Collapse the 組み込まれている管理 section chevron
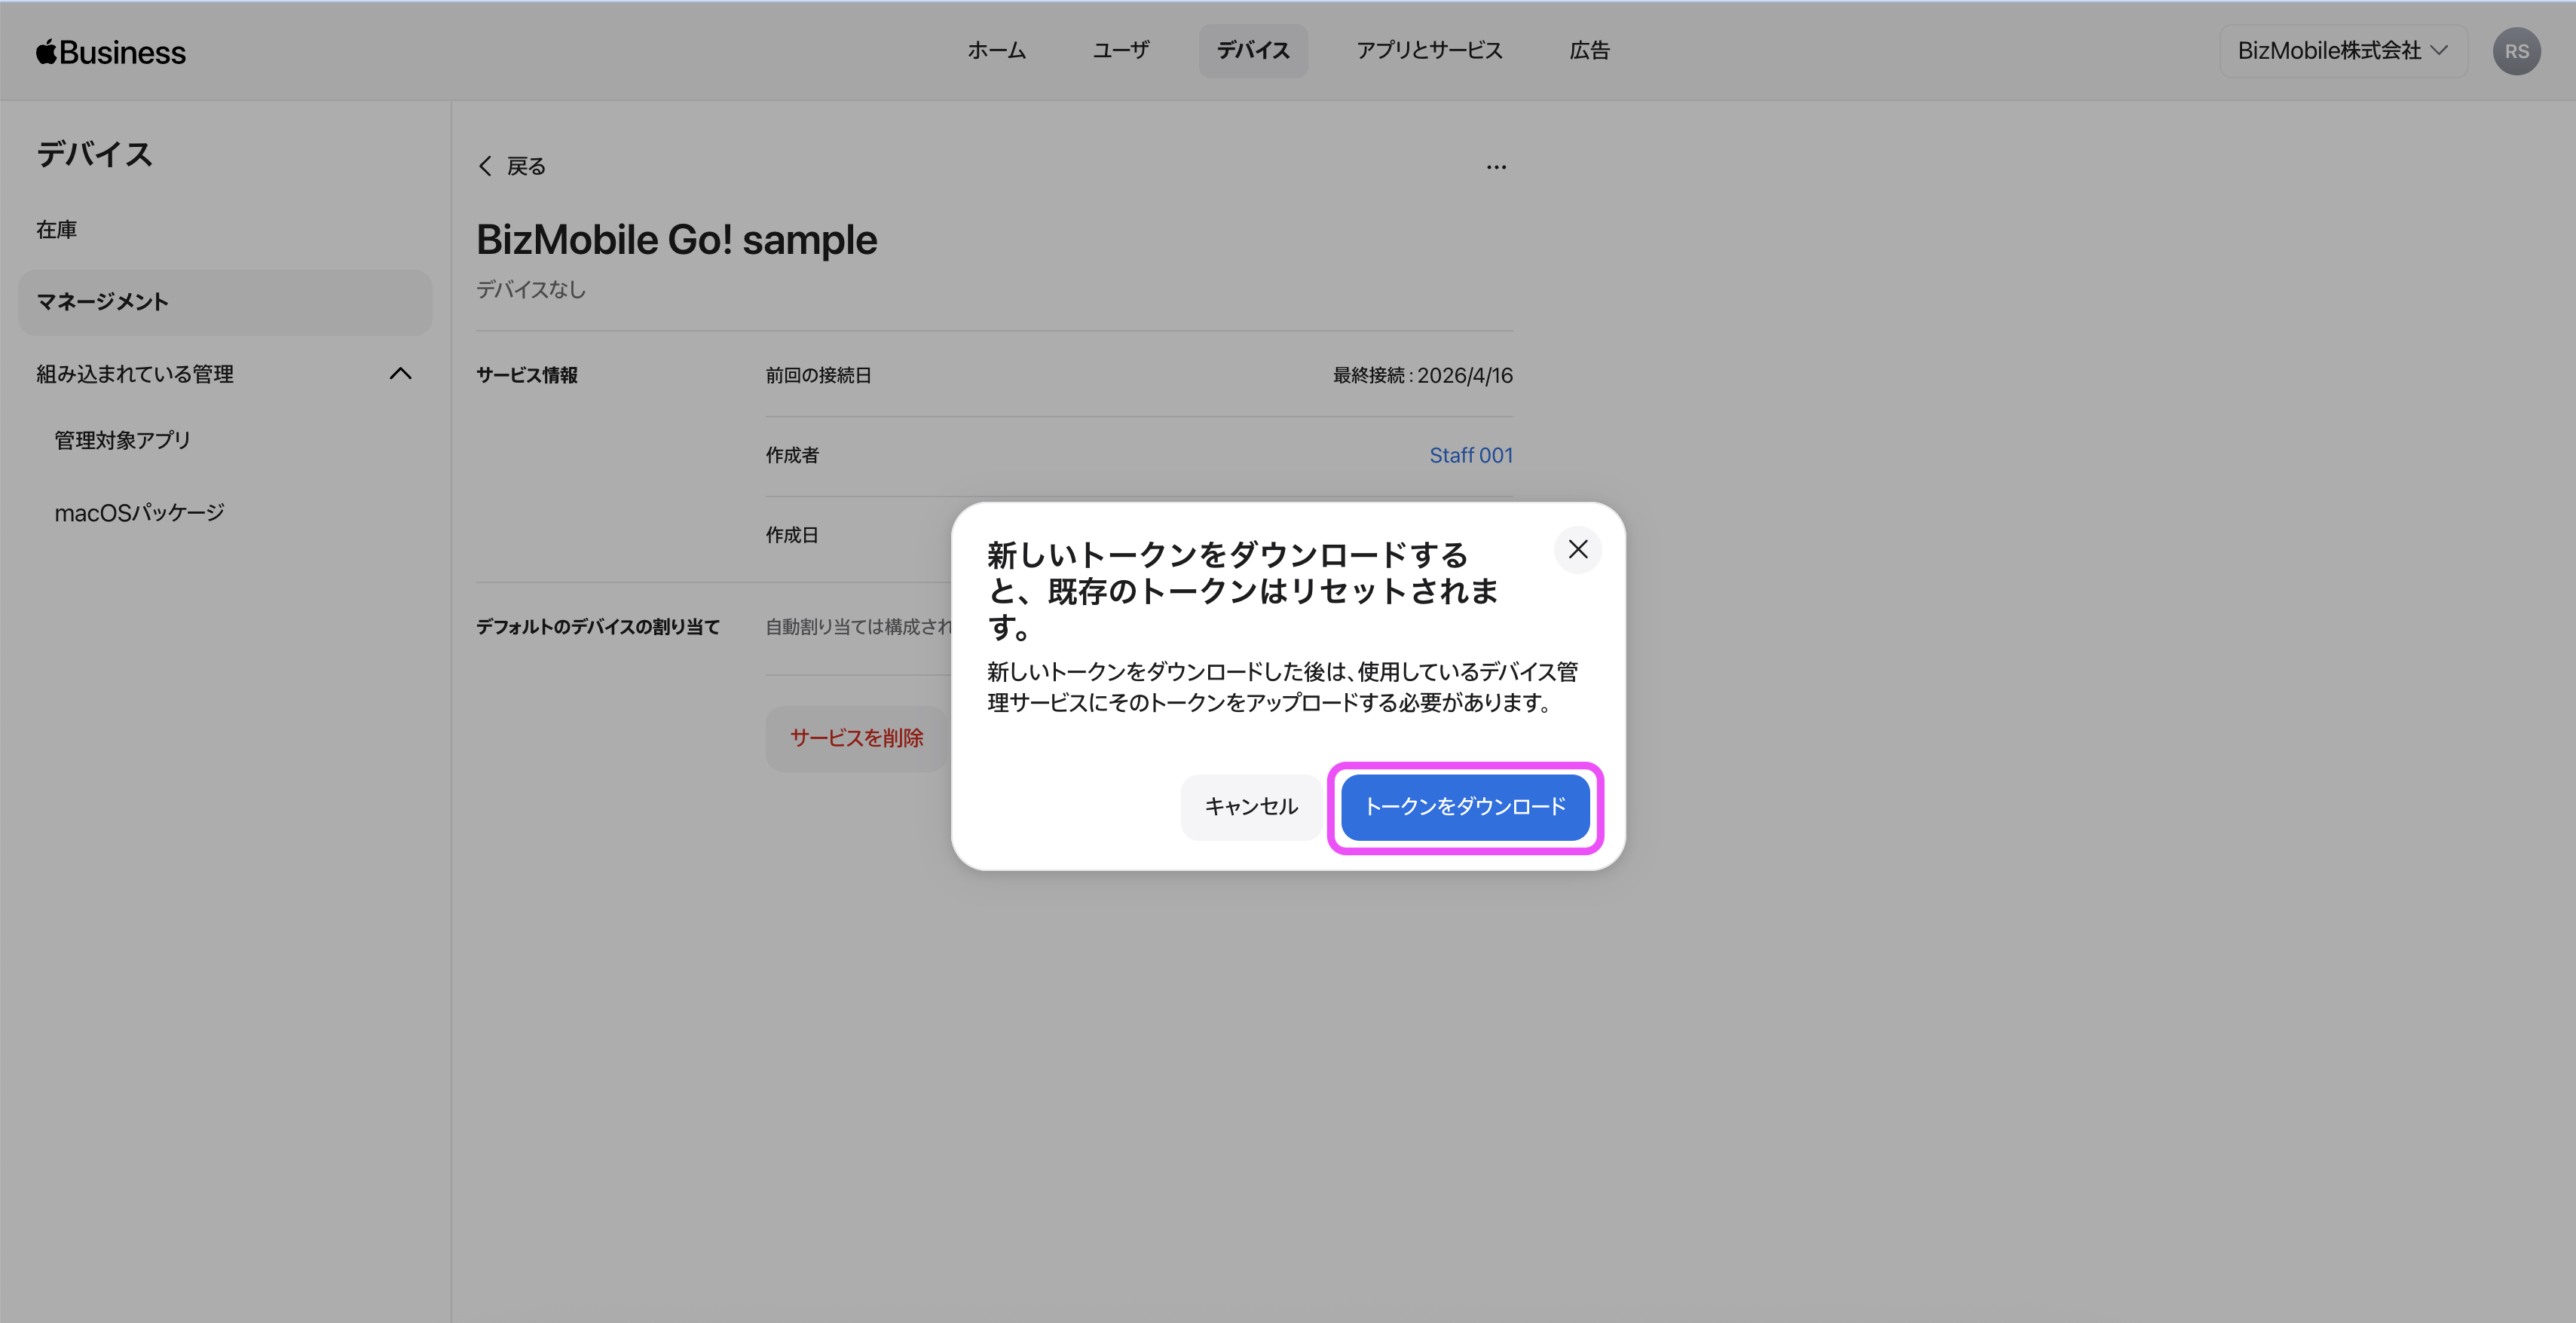This screenshot has height=1323, width=2576. [x=400, y=374]
